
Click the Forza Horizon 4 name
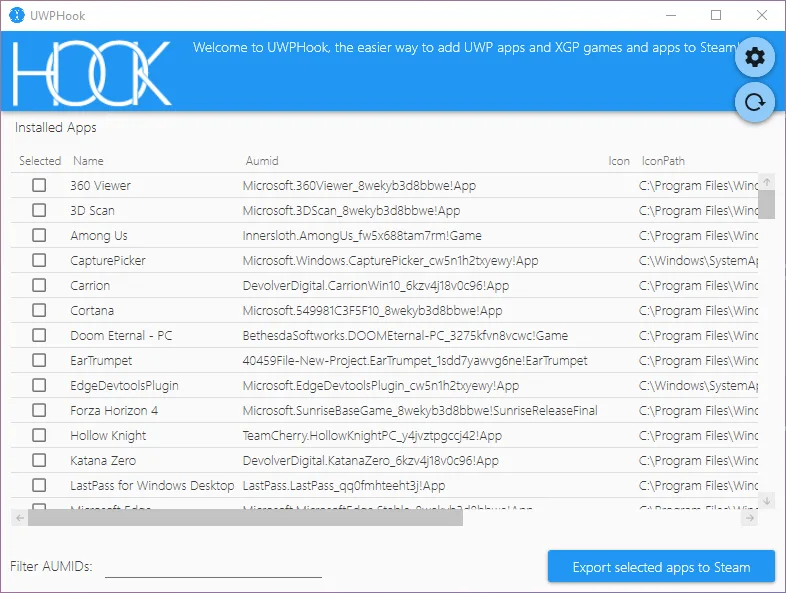click(114, 411)
